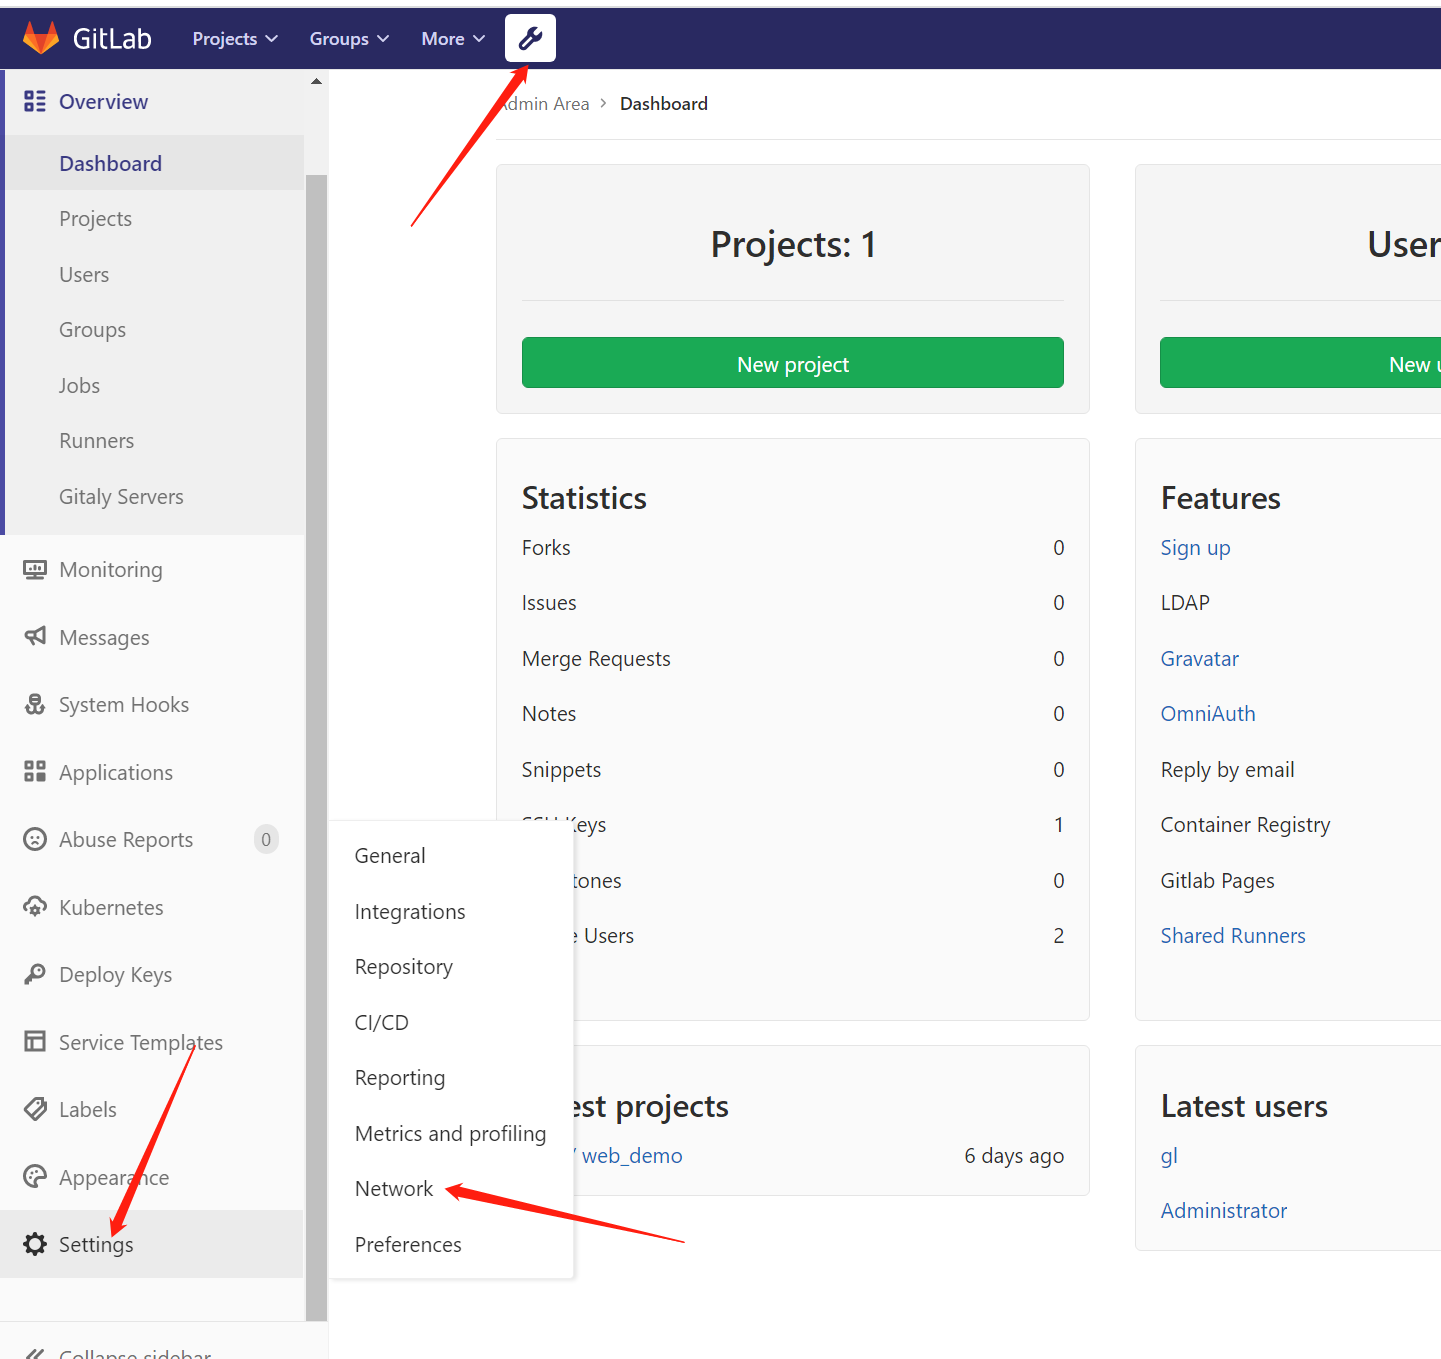Select Metrics and profiling in flyout

point(451,1133)
